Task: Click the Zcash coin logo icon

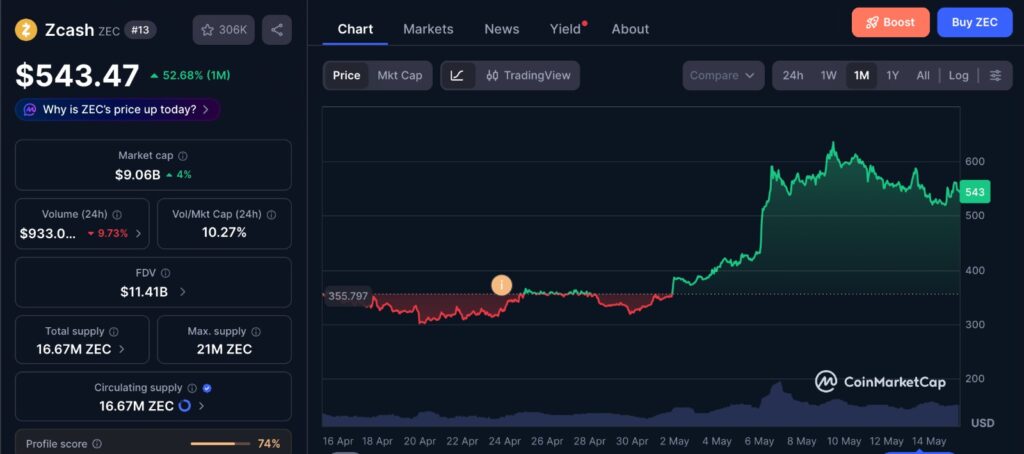Action: pyautogui.click(x=26, y=29)
